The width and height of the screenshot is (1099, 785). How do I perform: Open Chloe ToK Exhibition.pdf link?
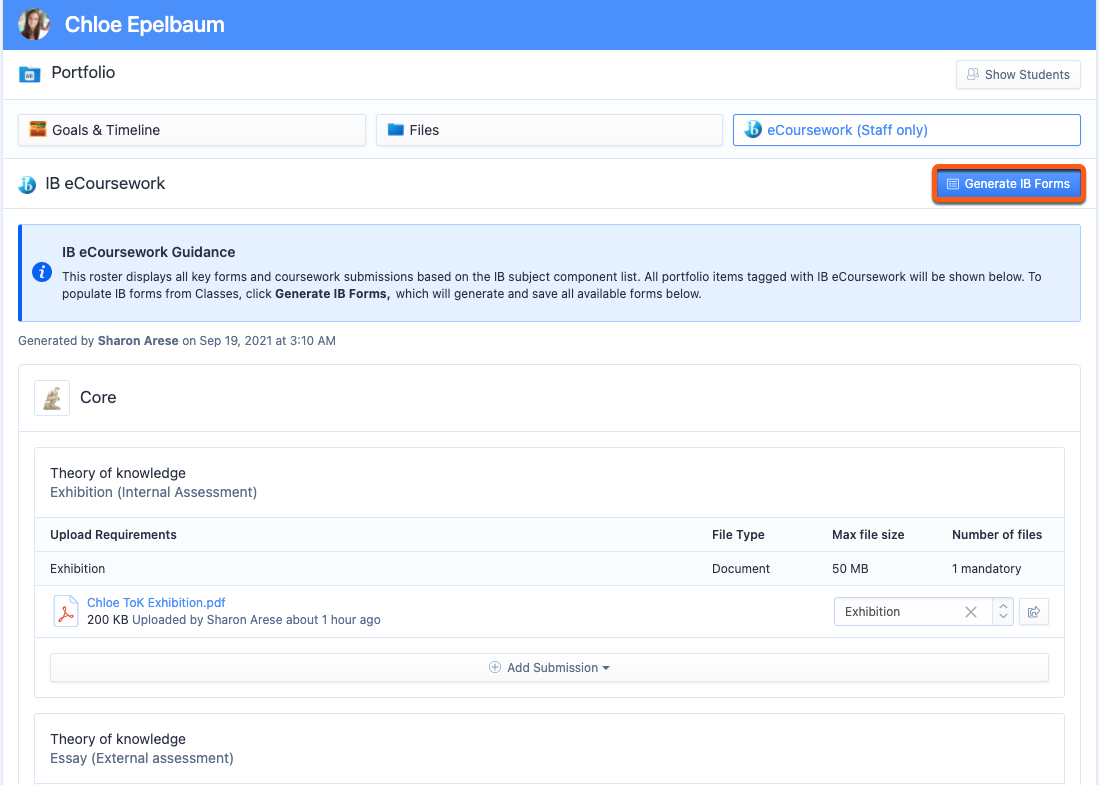point(156,603)
